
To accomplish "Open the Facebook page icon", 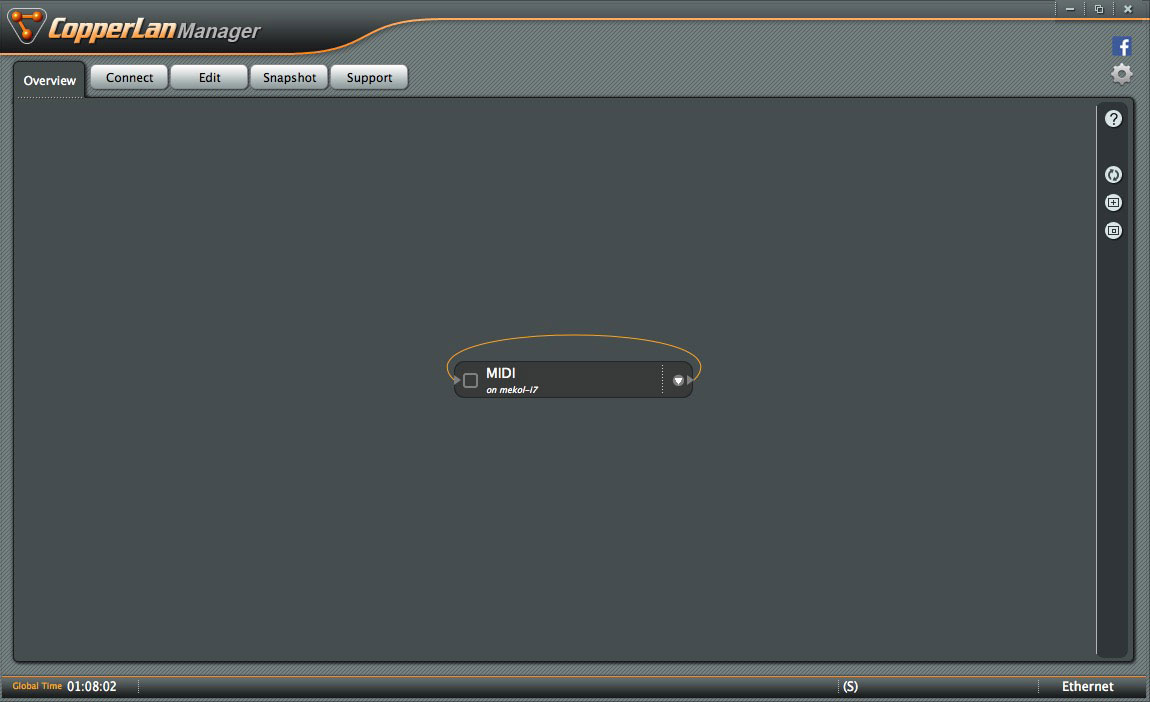I will coord(1122,46).
